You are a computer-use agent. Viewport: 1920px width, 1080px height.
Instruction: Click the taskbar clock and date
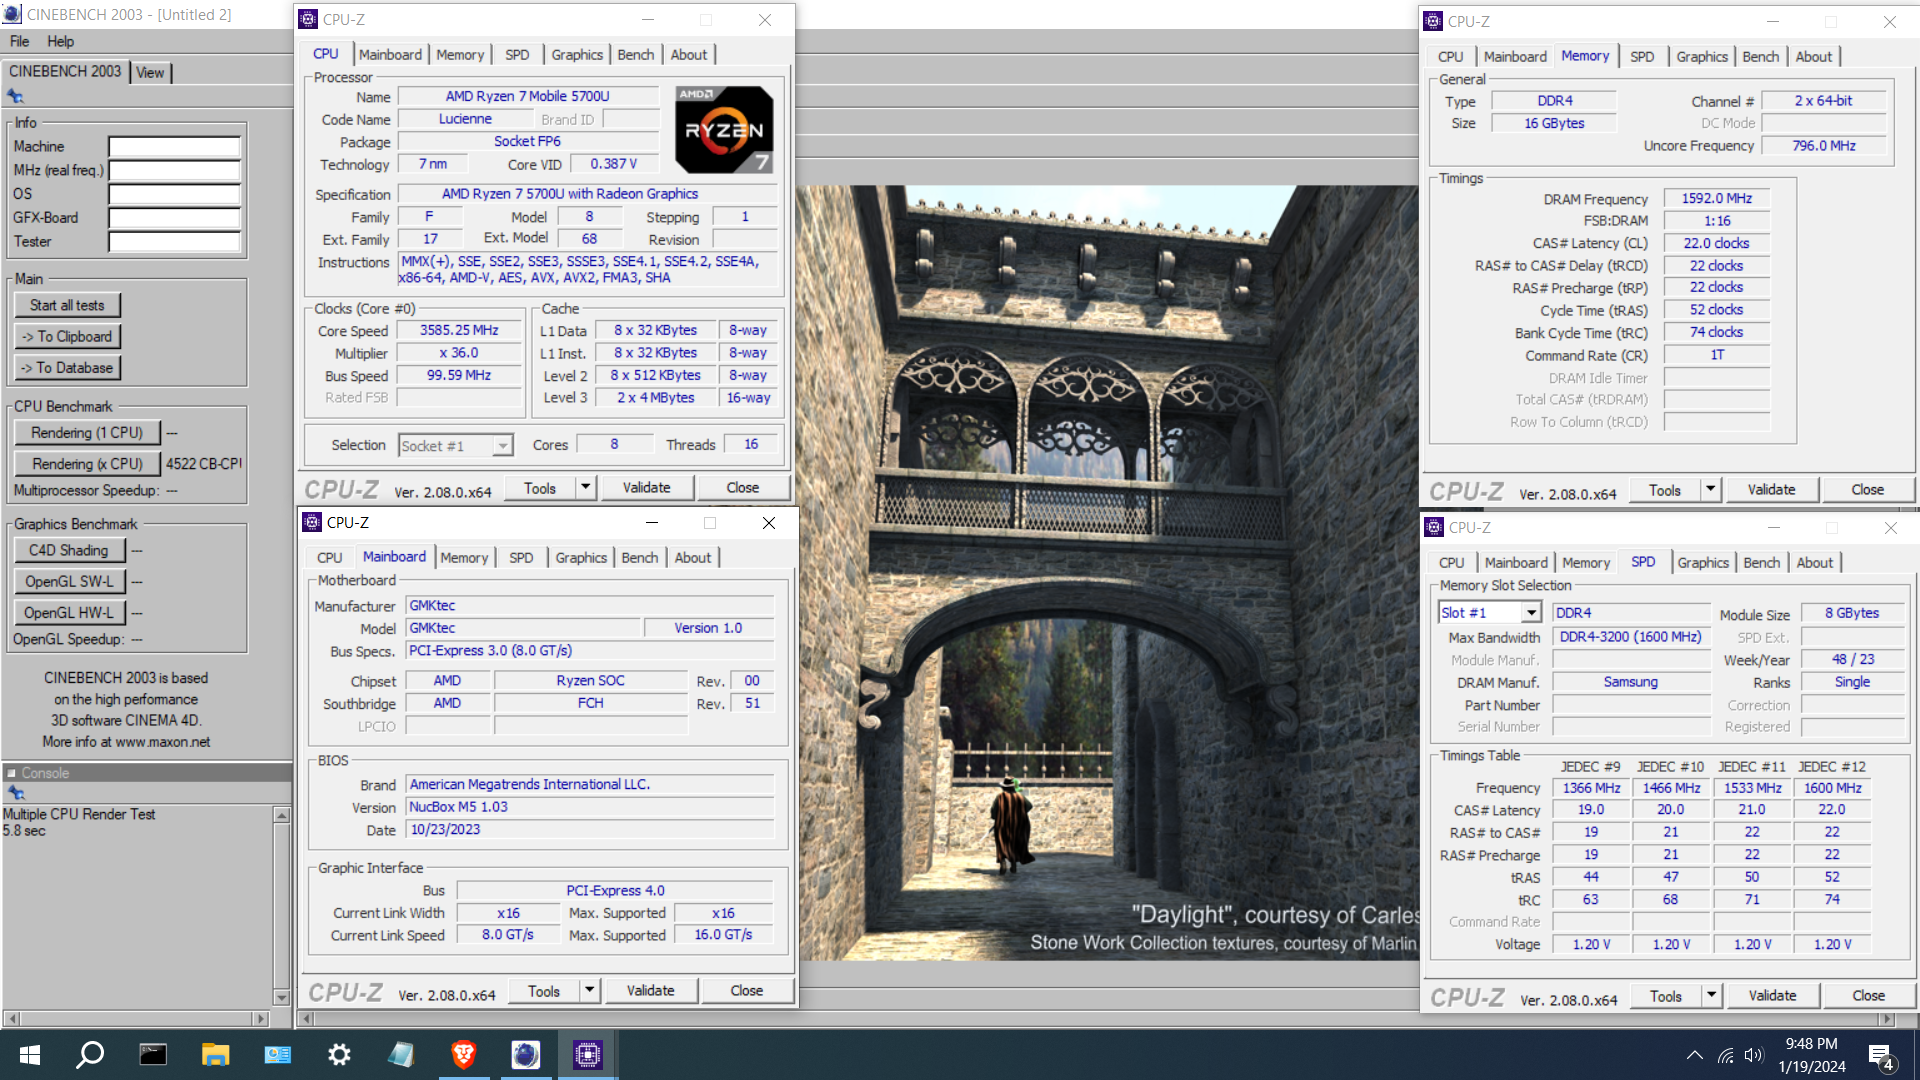(1811, 1055)
